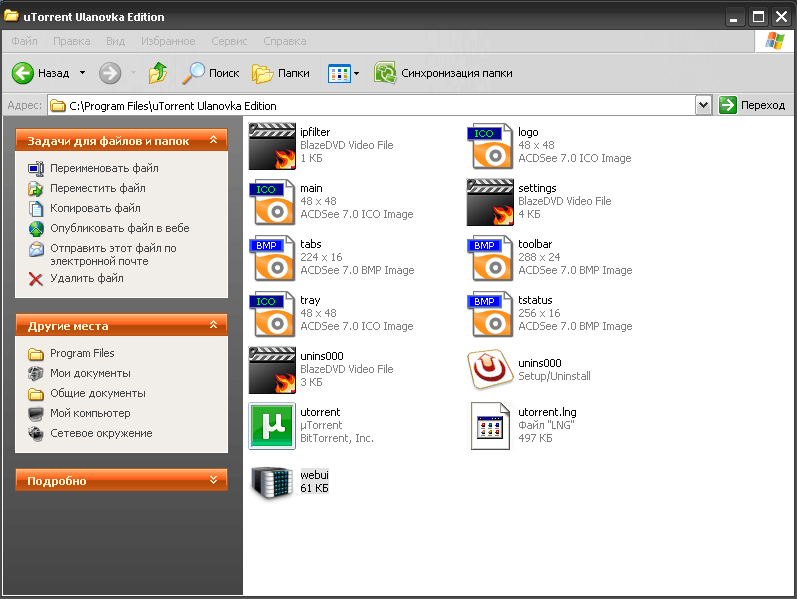797x599 pixels.
Task: Select the utorrent application icon
Action: pos(271,425)
